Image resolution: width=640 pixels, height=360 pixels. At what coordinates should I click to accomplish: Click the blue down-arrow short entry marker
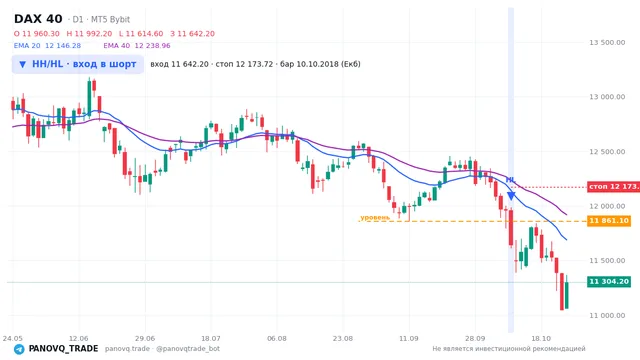click(511, 196)
